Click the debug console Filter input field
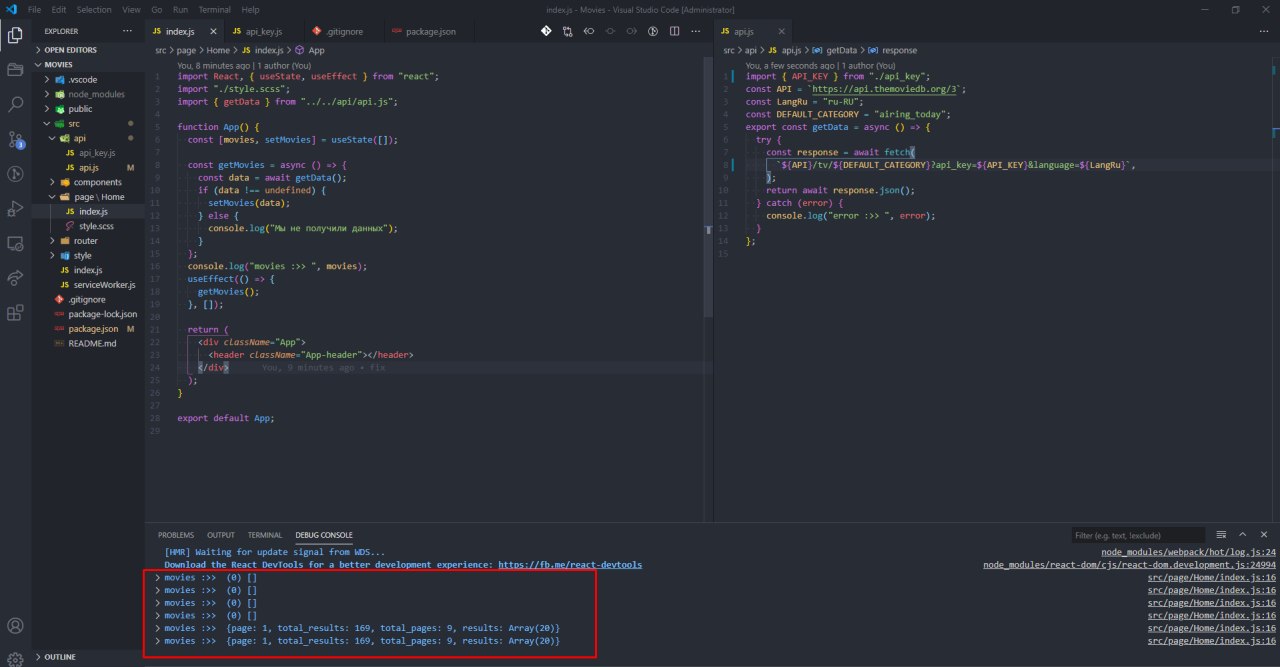 (1138, 535)
